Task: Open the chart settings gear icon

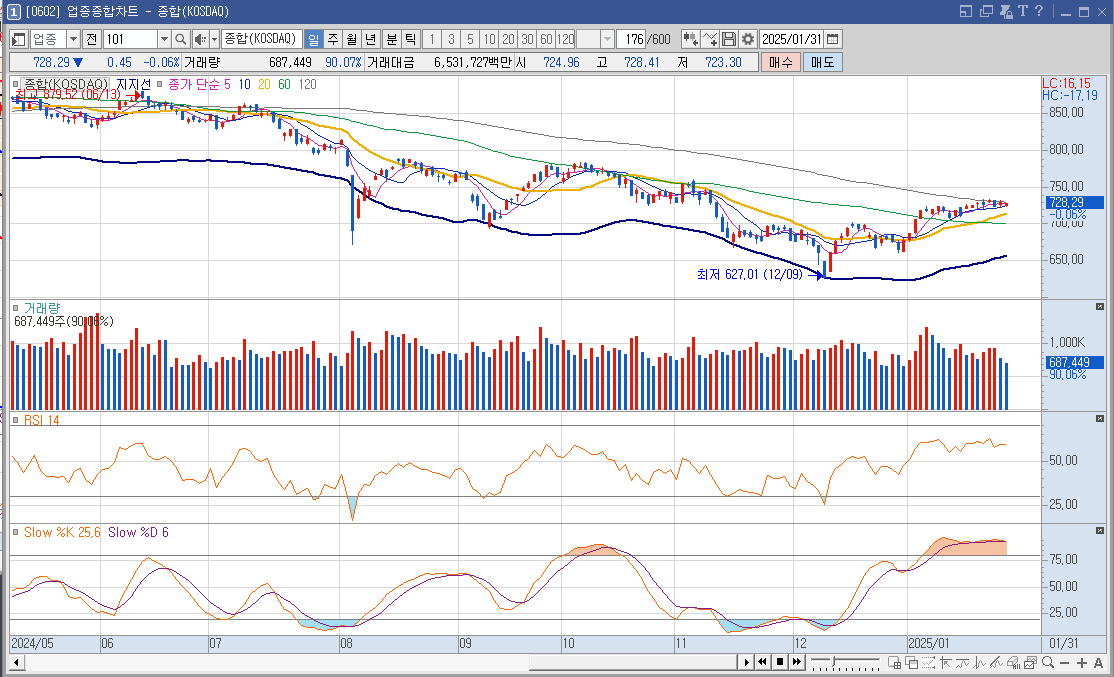Action: 747,39
